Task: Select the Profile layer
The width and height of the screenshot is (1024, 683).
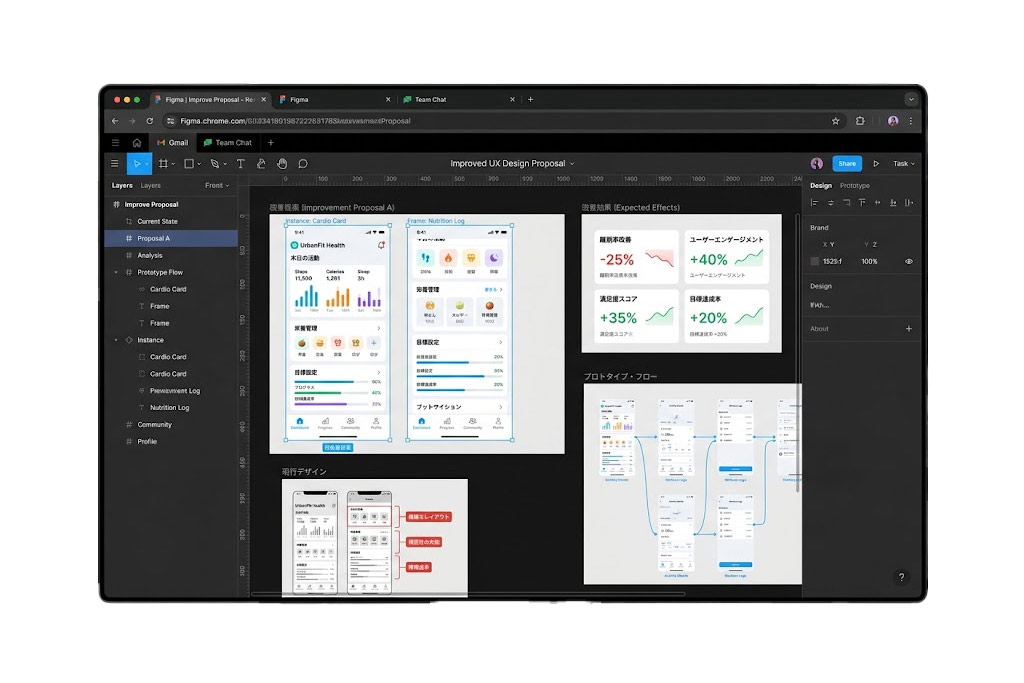Action: click(171, 441)
